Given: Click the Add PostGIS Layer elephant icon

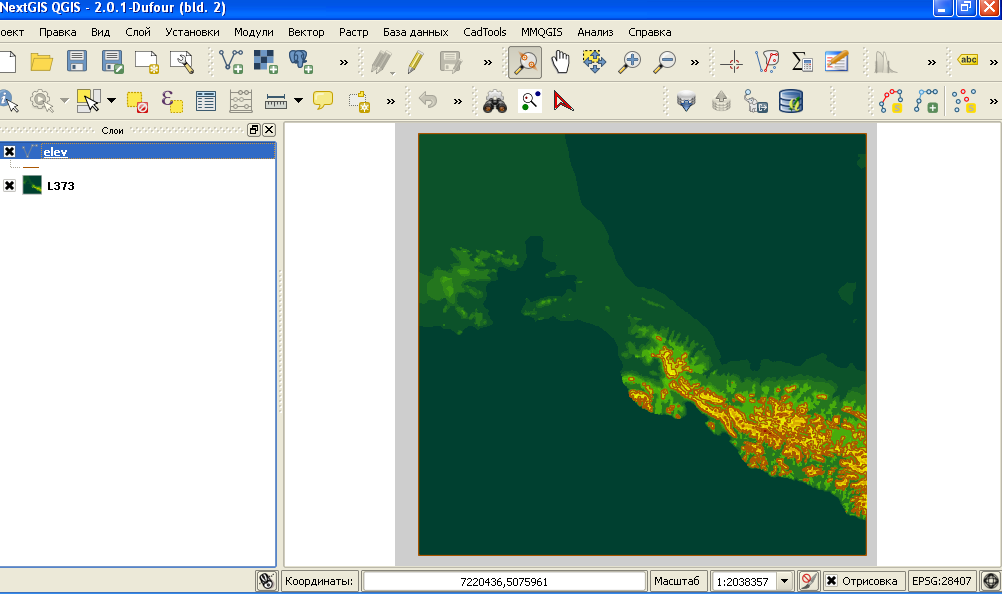Looking at the screenshot, I should pos(300,62).
